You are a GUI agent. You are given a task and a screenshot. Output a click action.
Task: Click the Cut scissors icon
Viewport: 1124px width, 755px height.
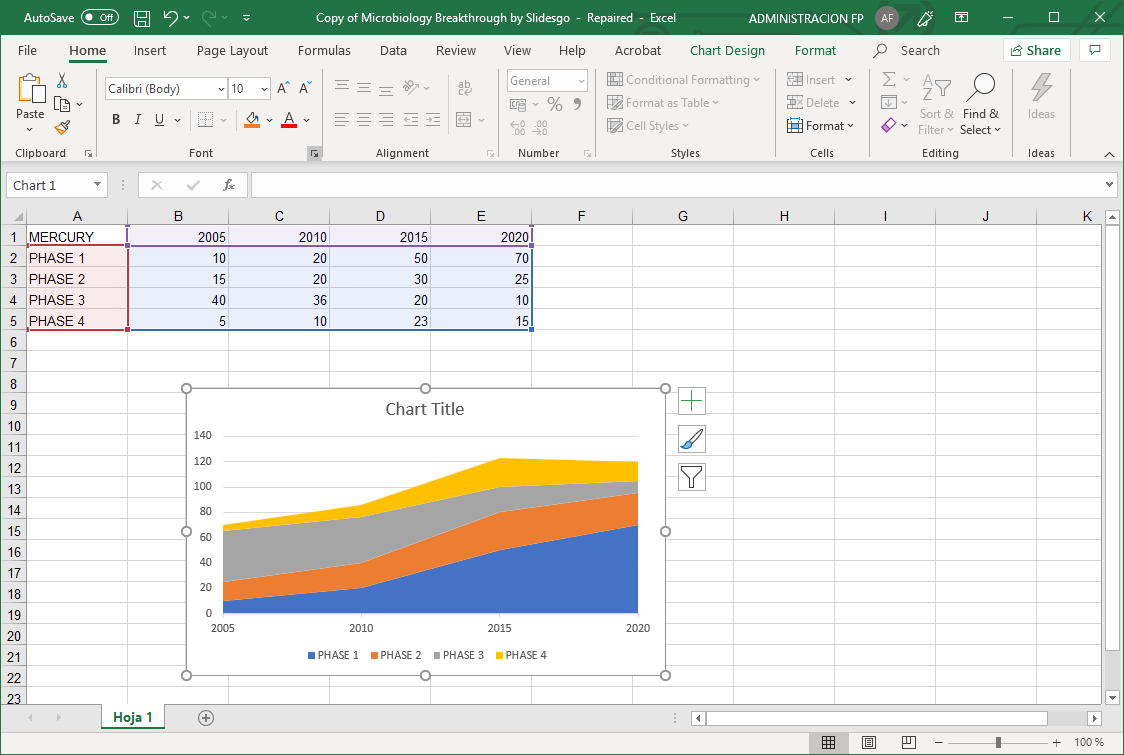62,81
